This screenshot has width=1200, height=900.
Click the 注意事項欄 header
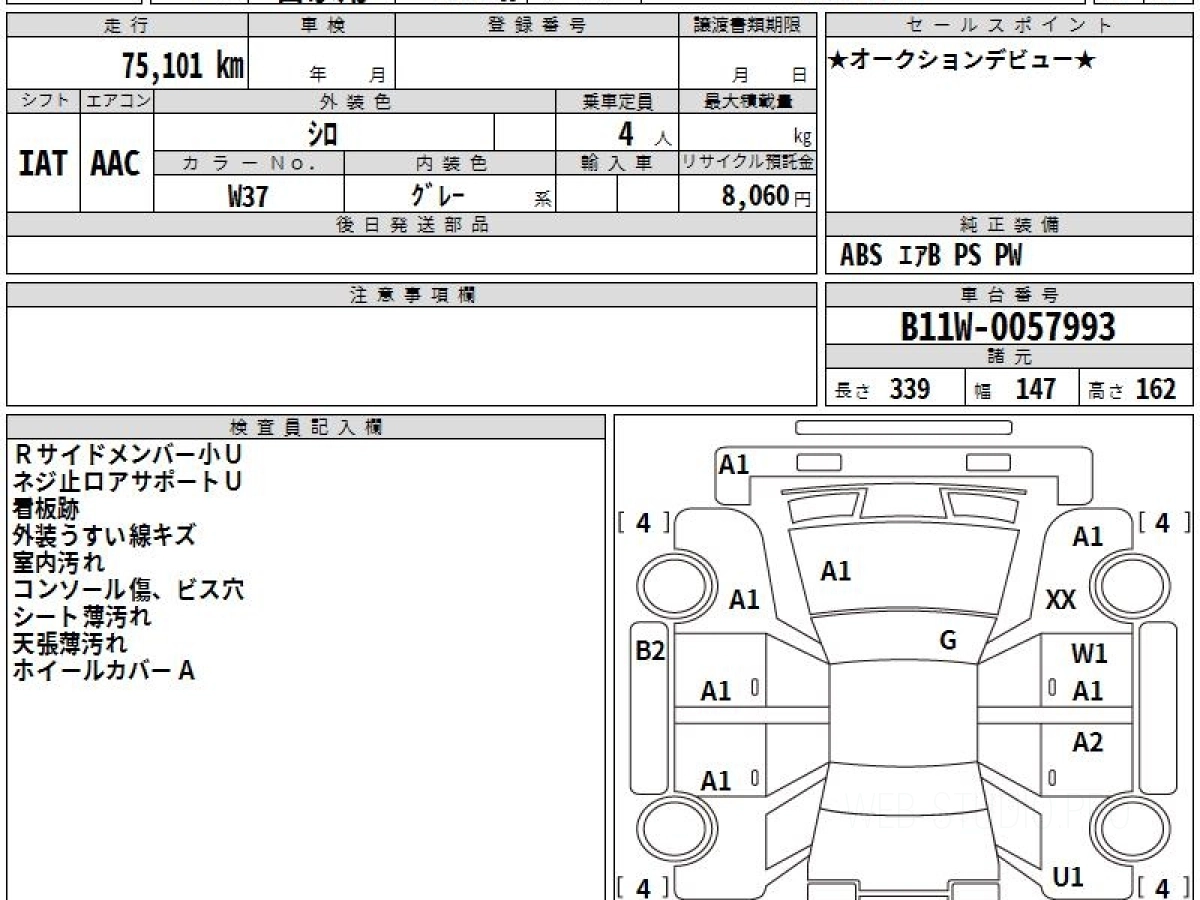coord(412,295)
